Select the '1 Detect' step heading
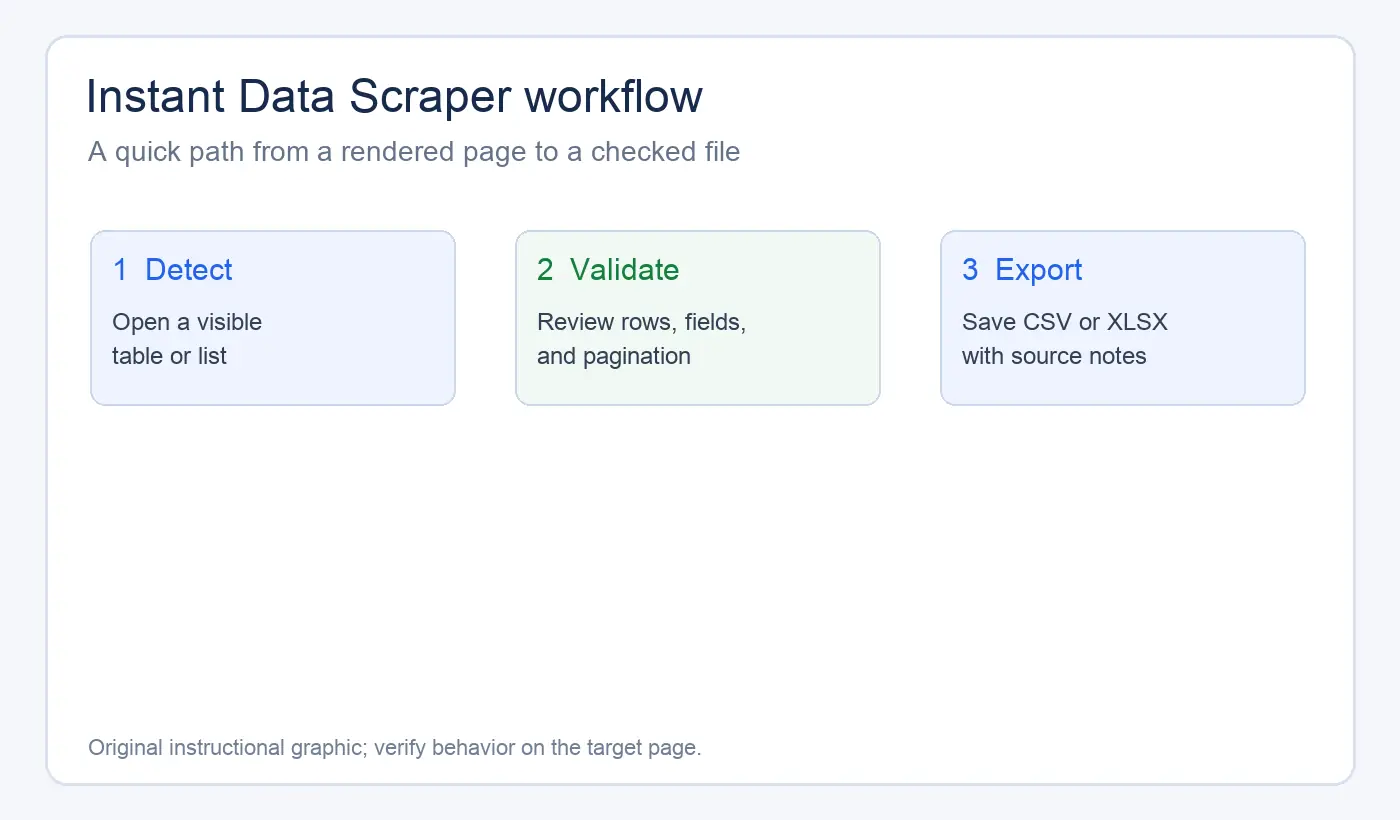Image resolution: width=1400 pixels, height=820 pixels. coord(173,270)
